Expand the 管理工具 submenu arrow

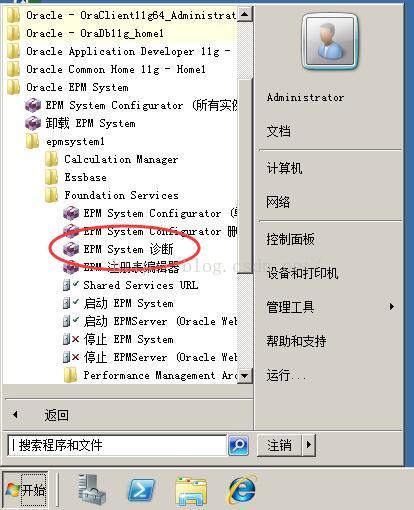click(x=392, y=306)
